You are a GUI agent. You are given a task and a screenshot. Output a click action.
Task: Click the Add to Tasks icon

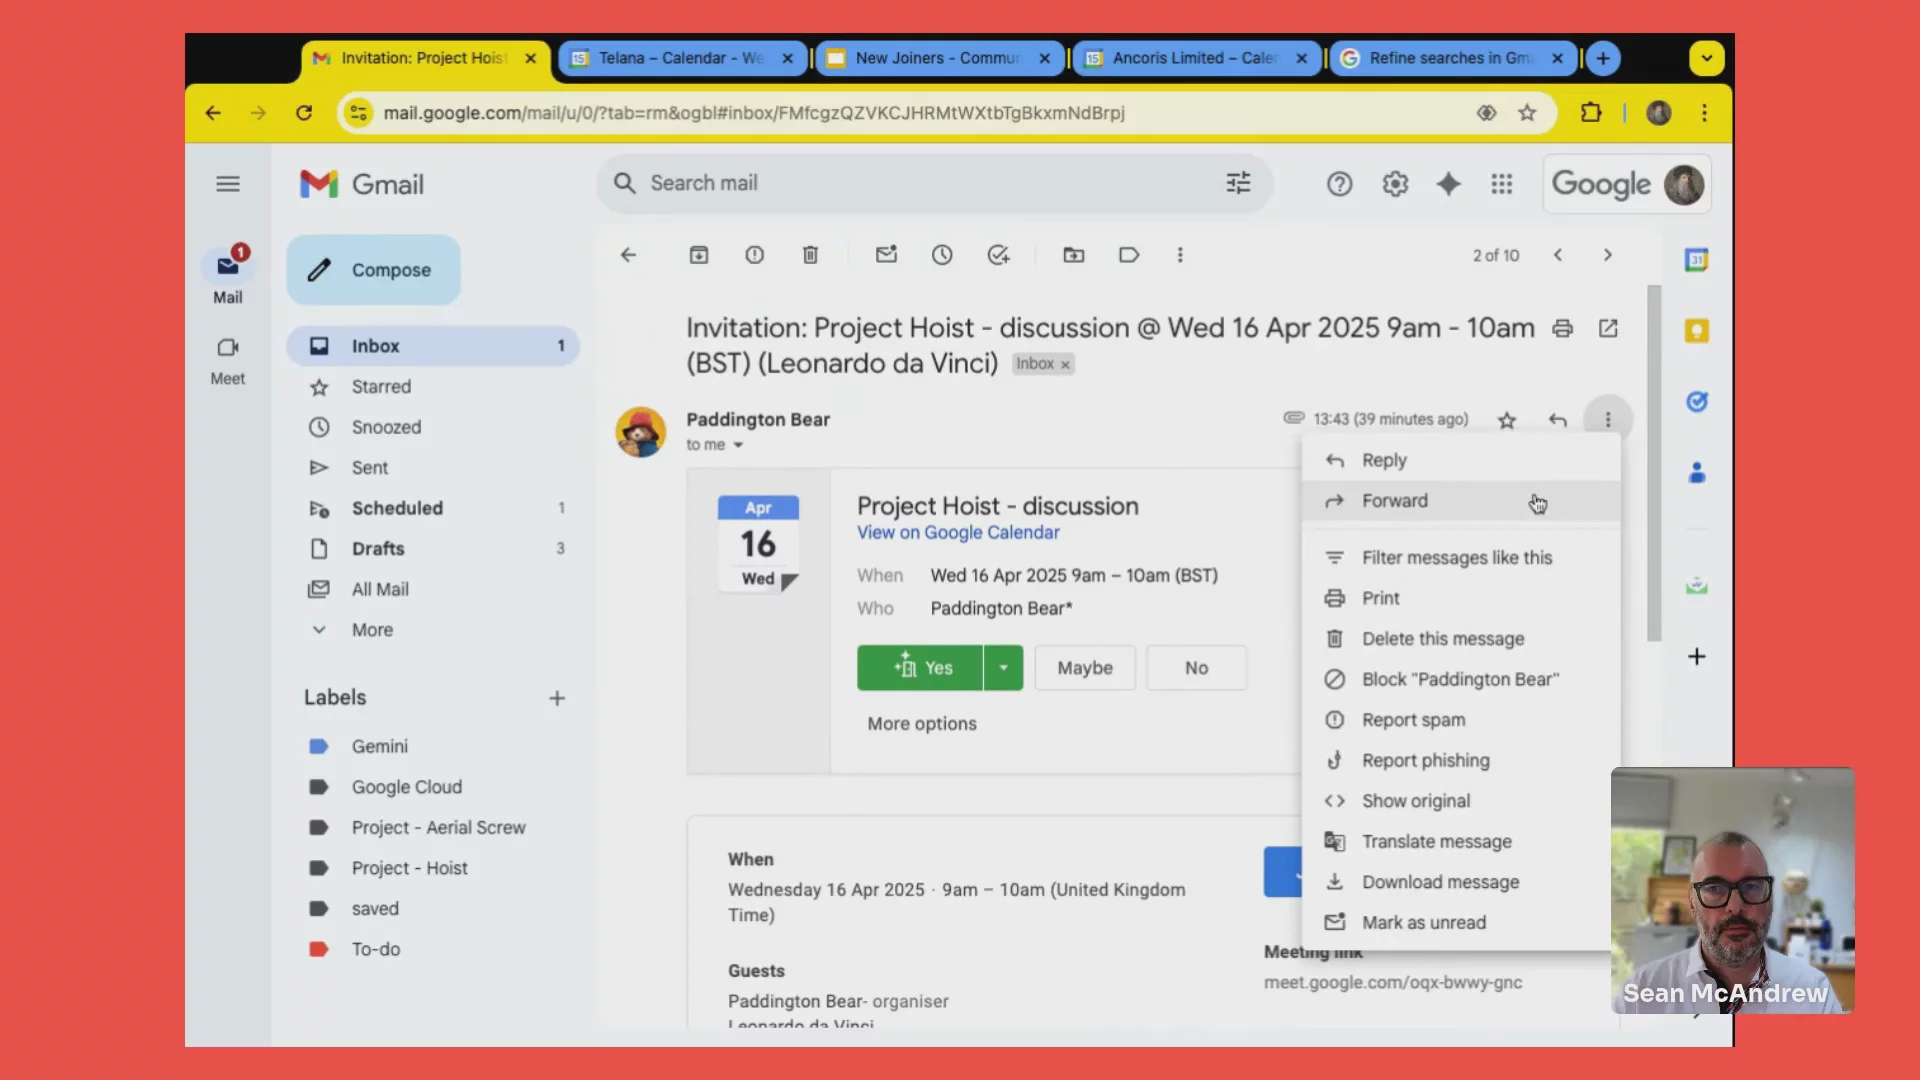click(998, 255)
